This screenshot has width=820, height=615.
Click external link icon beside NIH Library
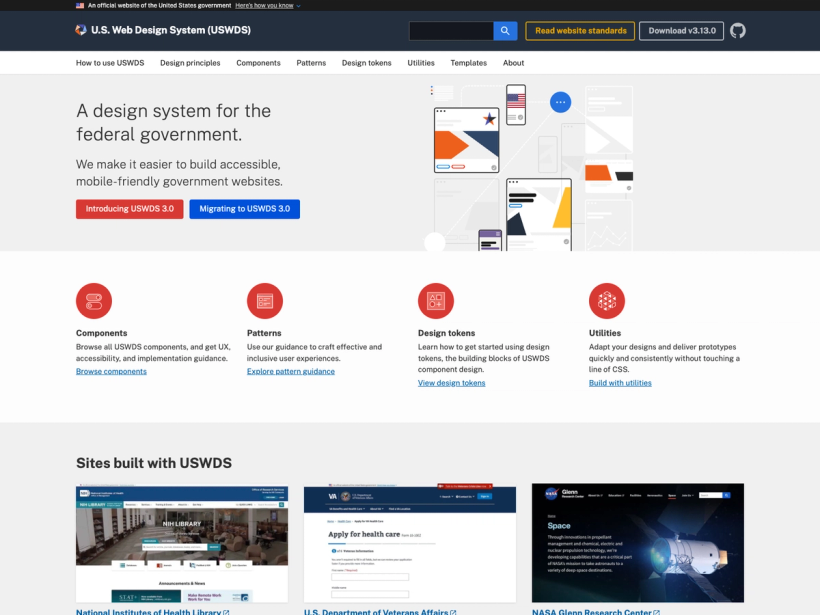coord(226,612)
